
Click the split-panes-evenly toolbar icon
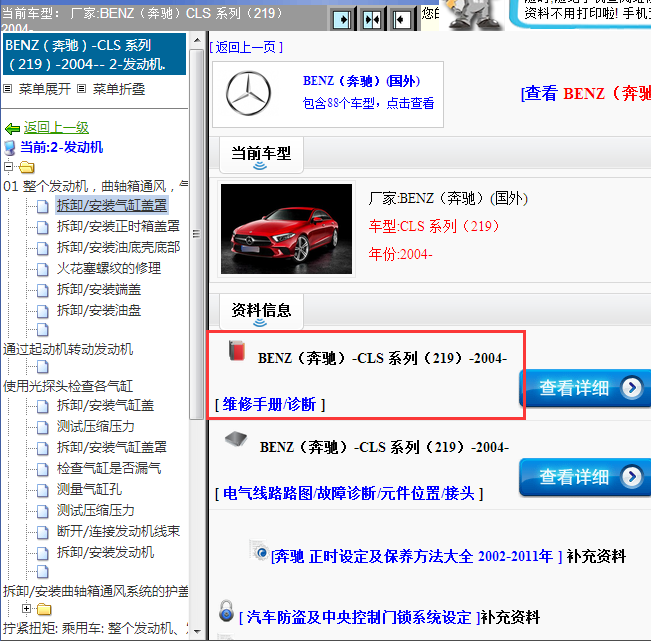tap(372, 19)
